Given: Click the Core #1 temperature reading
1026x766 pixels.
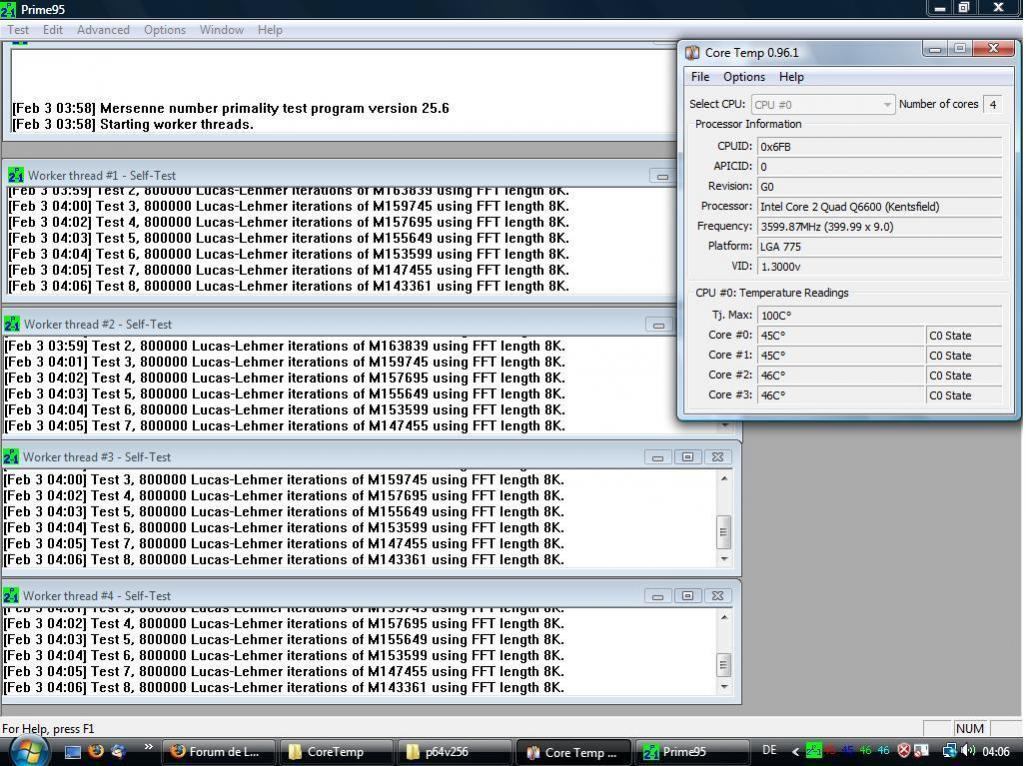Looking at the screenshot, I should [x=841, y=355].
